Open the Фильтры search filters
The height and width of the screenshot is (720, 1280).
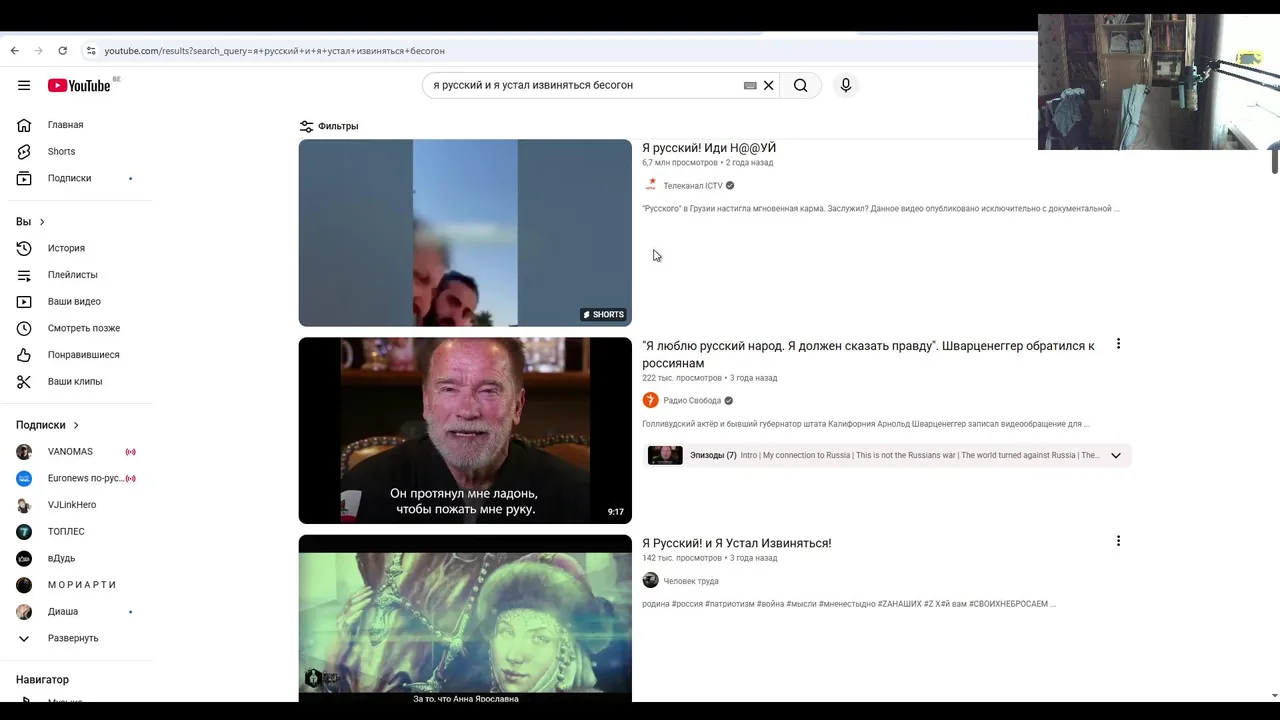coord(329,126)
